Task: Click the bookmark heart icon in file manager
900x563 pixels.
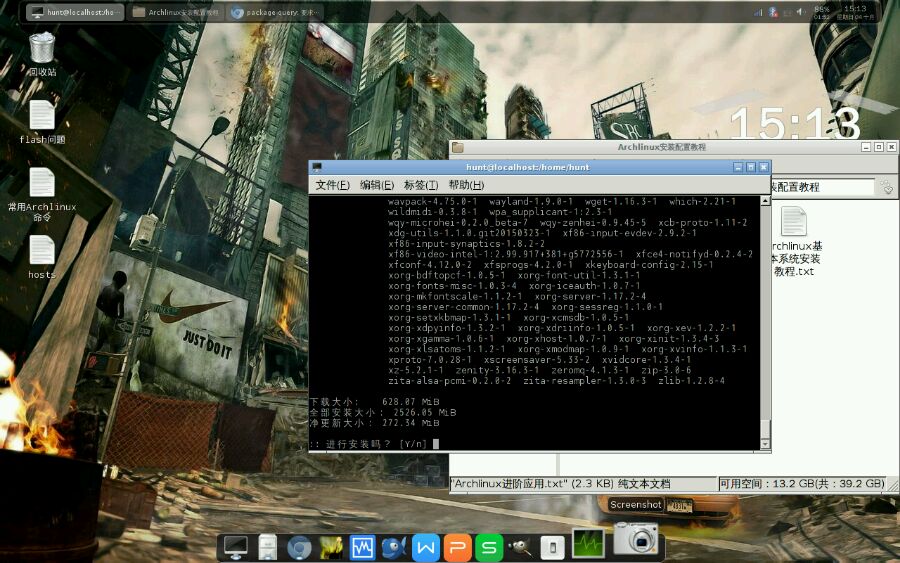Action: point(887,187)
